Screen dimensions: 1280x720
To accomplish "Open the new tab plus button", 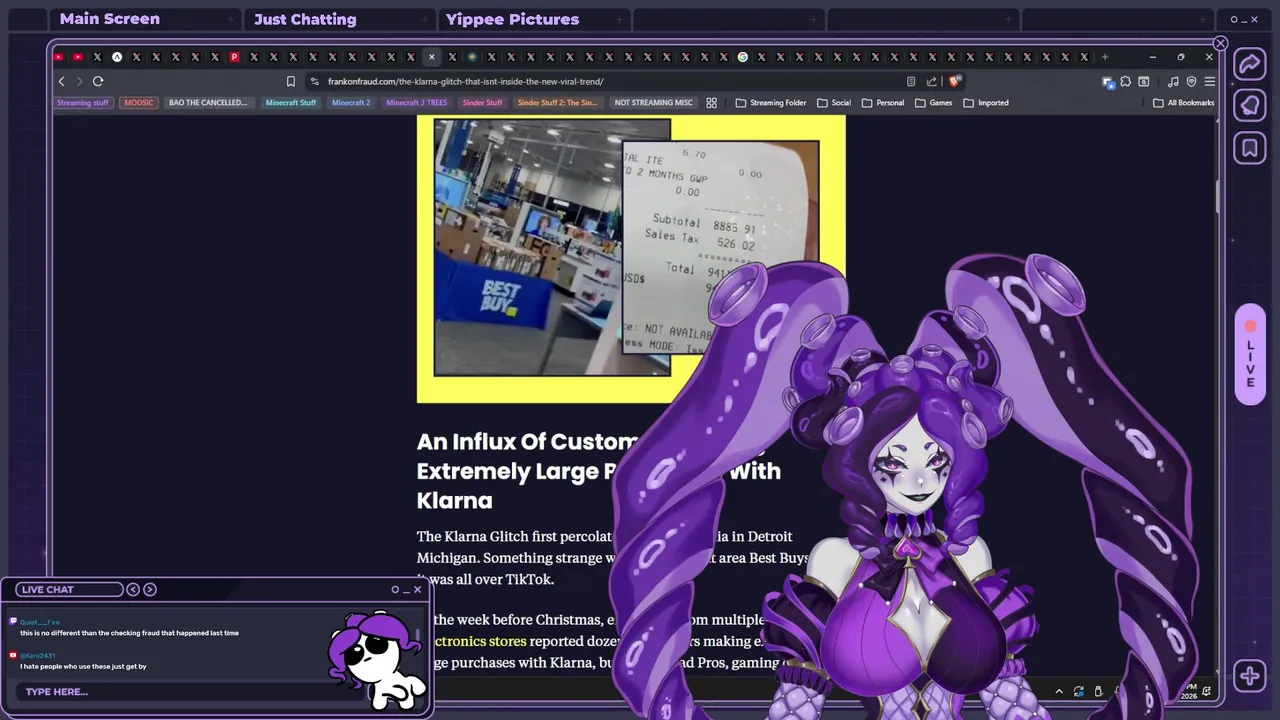I will [1105, 57].
